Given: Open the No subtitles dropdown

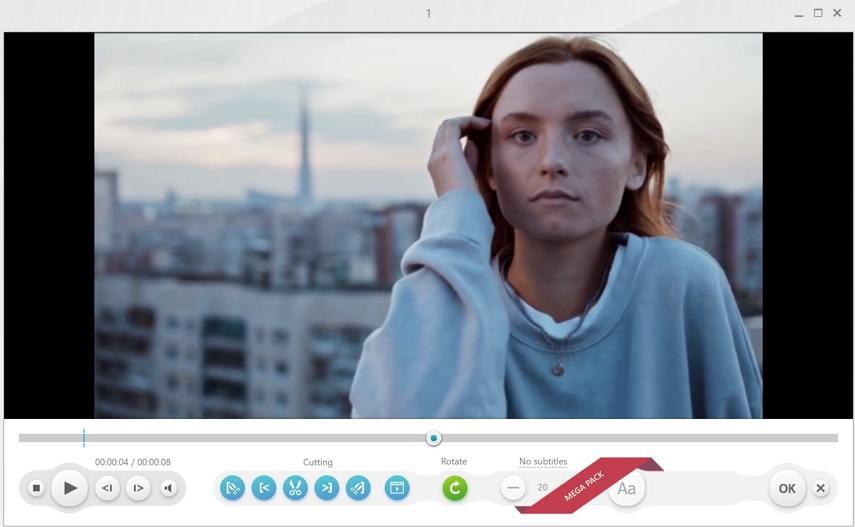Looking at the screenshot, I should tap(543, 462).
